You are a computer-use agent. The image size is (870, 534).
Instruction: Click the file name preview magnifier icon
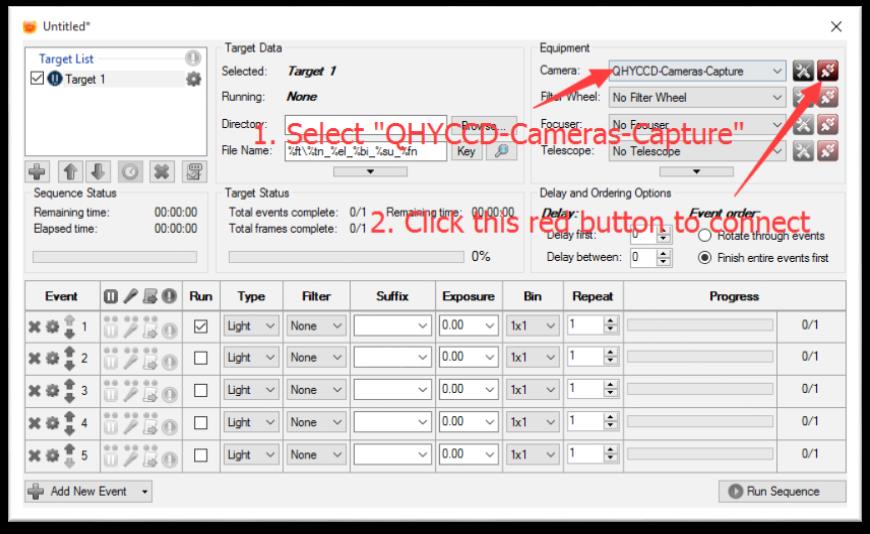502,152
